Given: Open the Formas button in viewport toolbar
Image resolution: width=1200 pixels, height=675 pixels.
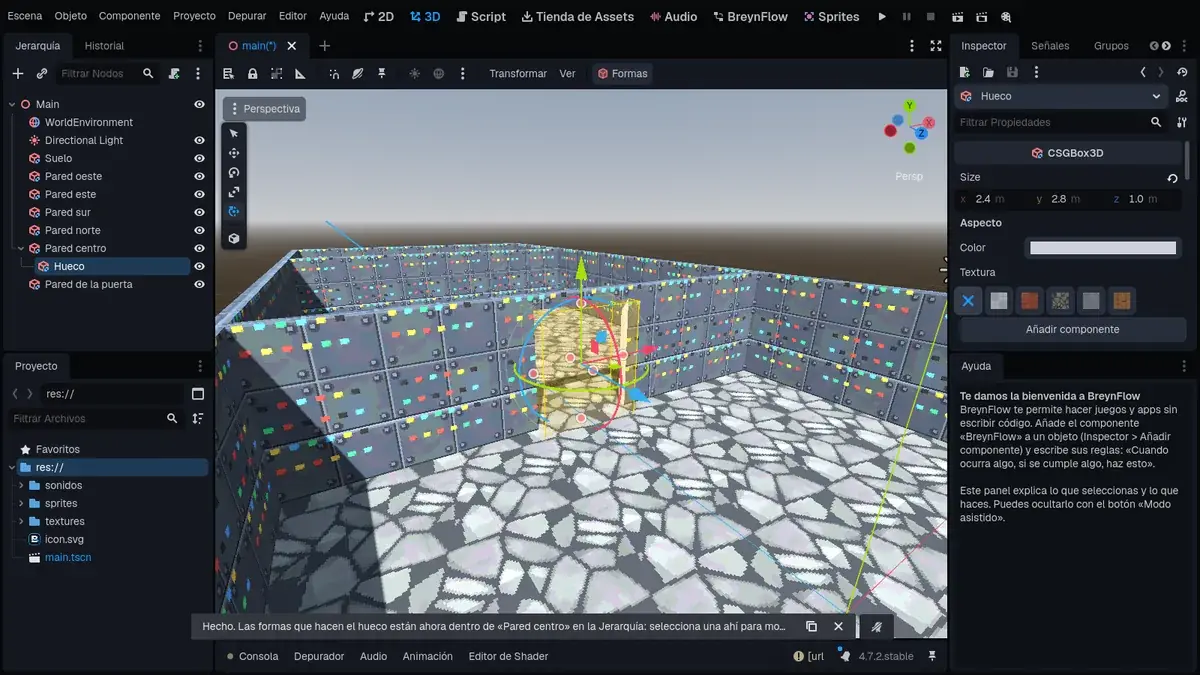Looking at the screenshot, I should click(x=622, y=73).
